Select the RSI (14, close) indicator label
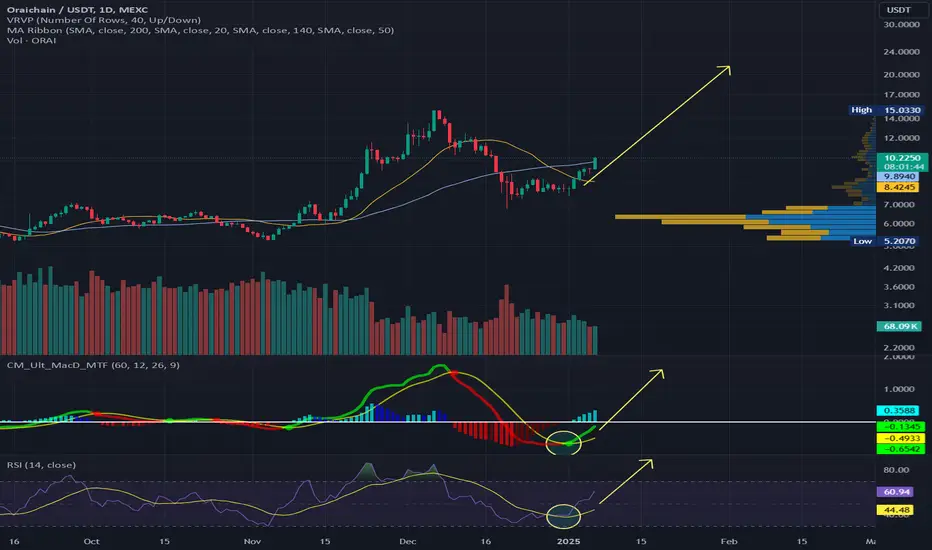This screenshot has width=932, height=550. [x=41, y=464]
